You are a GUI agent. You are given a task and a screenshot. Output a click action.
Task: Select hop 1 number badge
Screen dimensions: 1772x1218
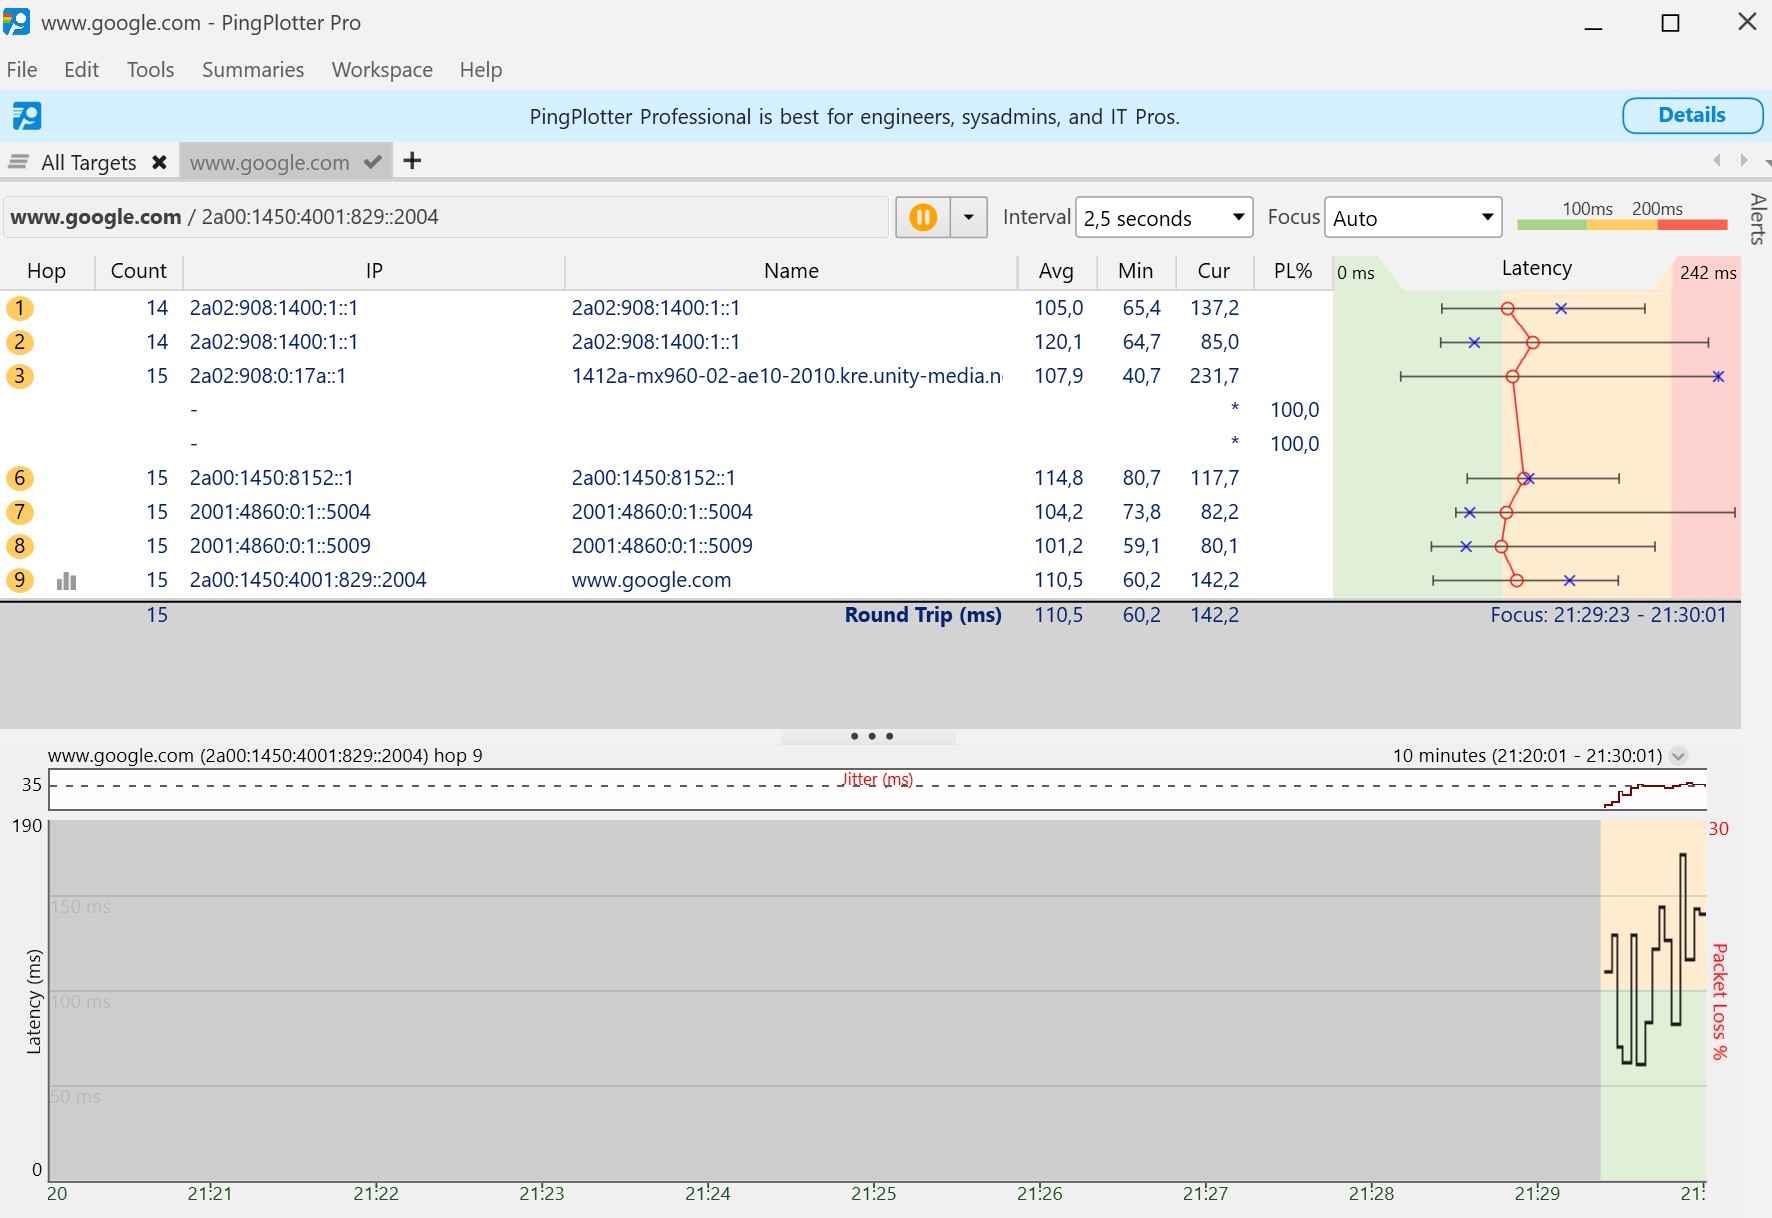click(20, 308)
